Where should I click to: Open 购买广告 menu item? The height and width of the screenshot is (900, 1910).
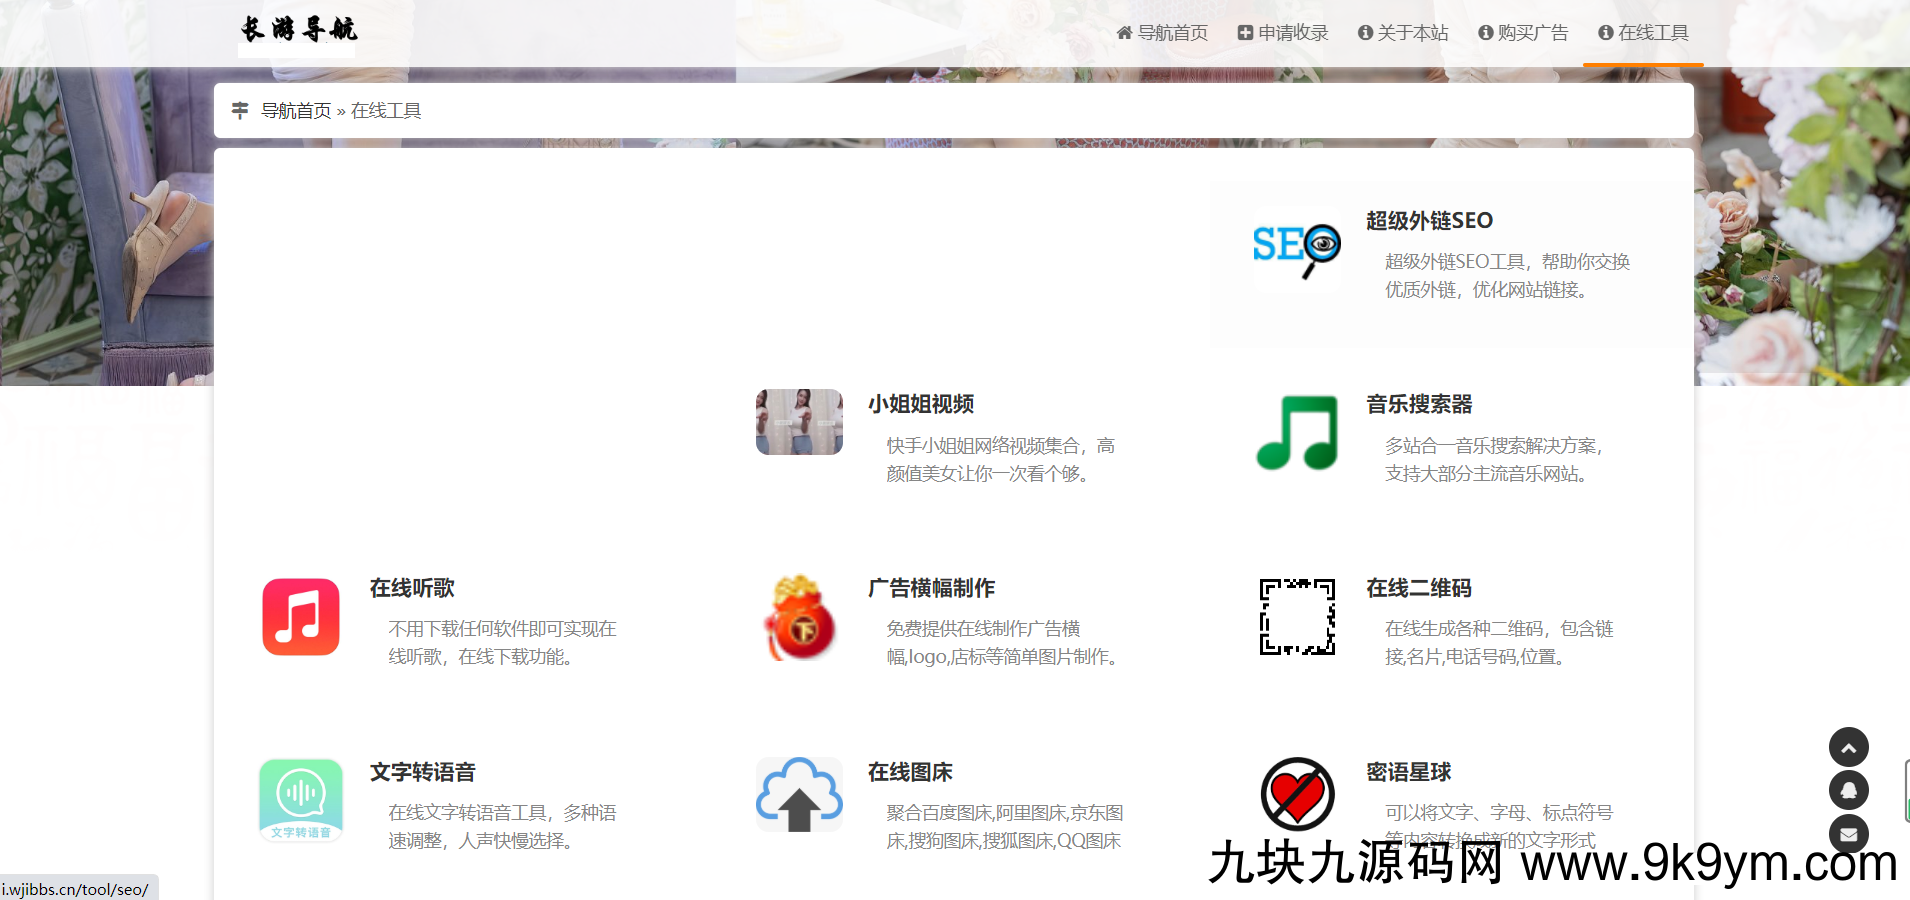click(x=1523, y=33)
